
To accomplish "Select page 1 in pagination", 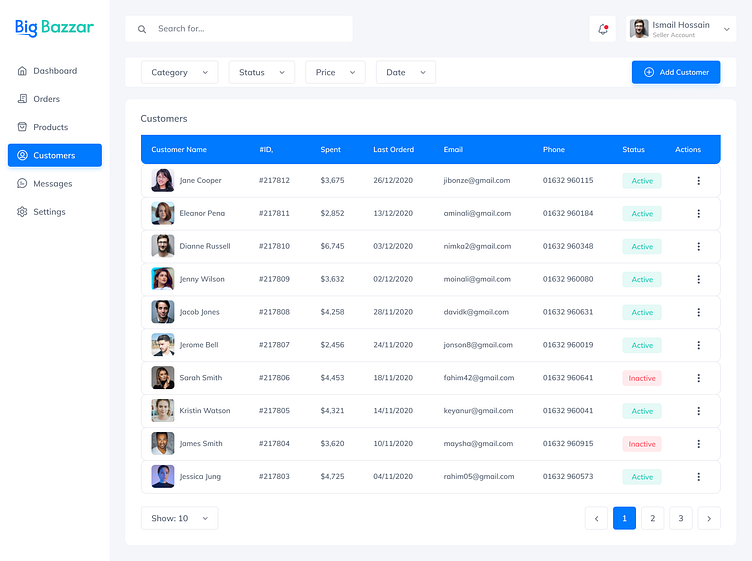I will coord(624,518).
